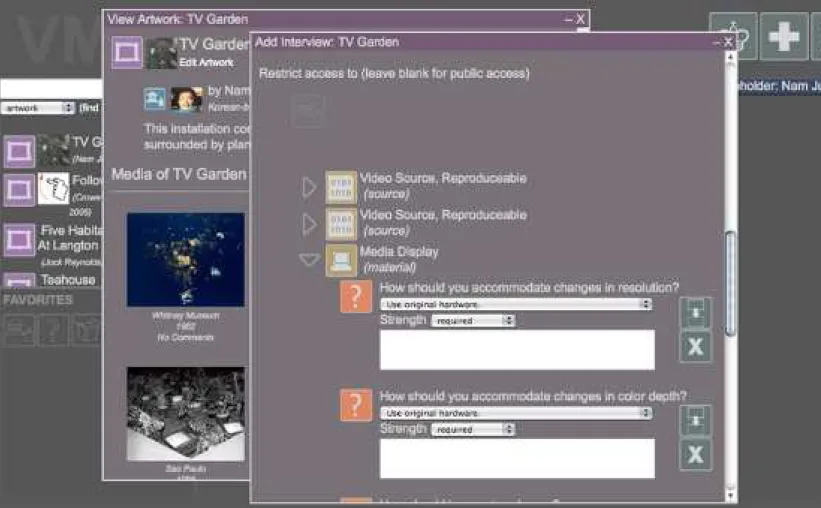Click the faded restrict access stakeholder icon
The height and width of the screenshot is (508, 821).
pos(308,111)
